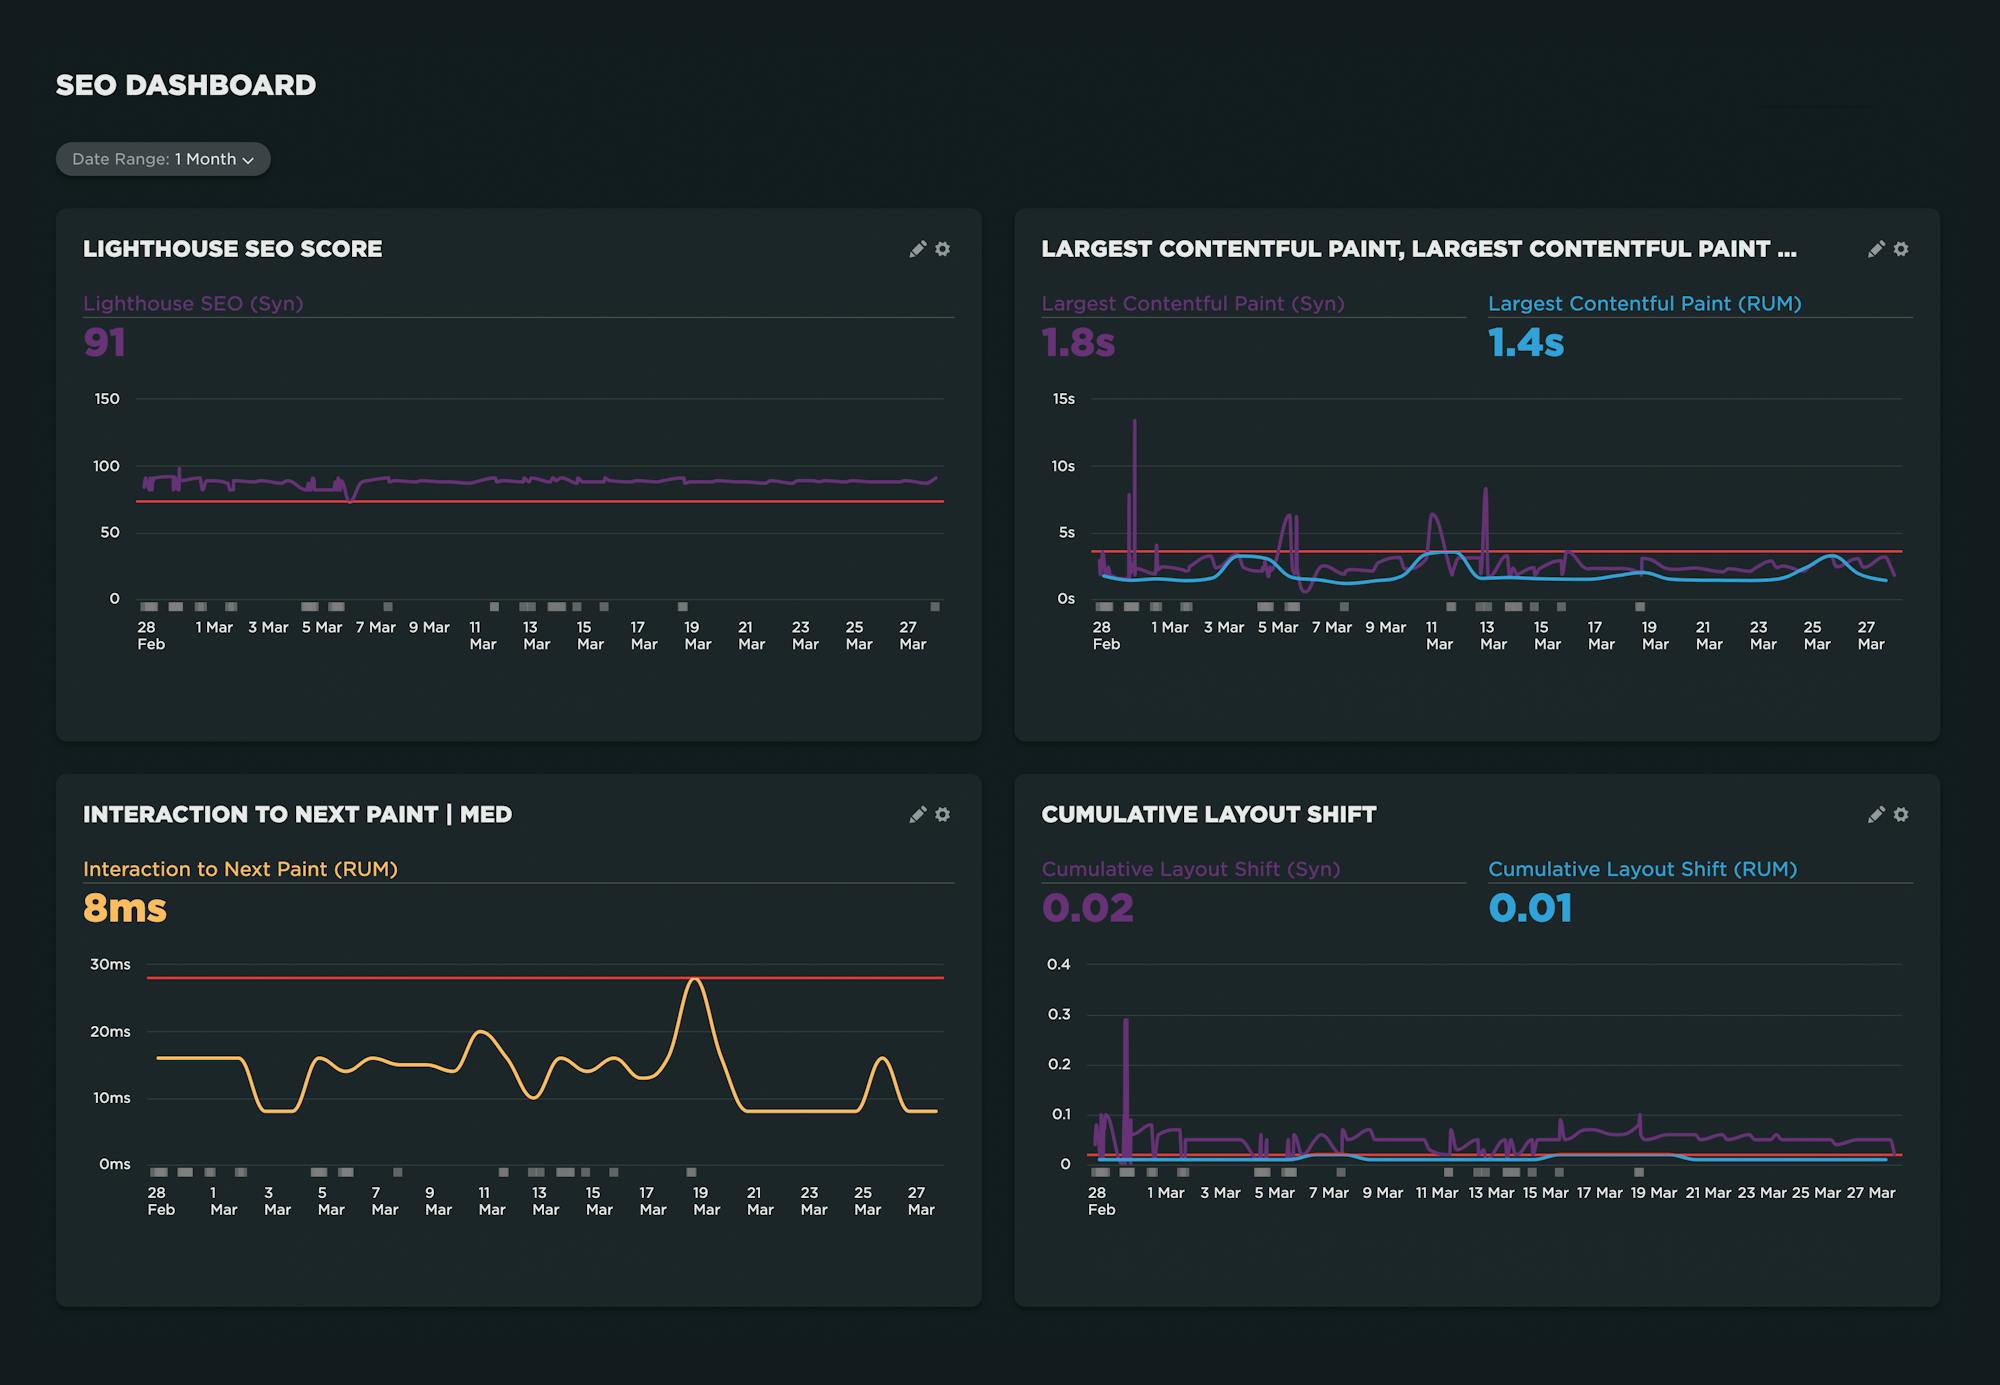Toggle Cumulative Layout Shift (Syn) legend
Viewport: 2000px width, 1385px height.
[x=1190, y=870]
